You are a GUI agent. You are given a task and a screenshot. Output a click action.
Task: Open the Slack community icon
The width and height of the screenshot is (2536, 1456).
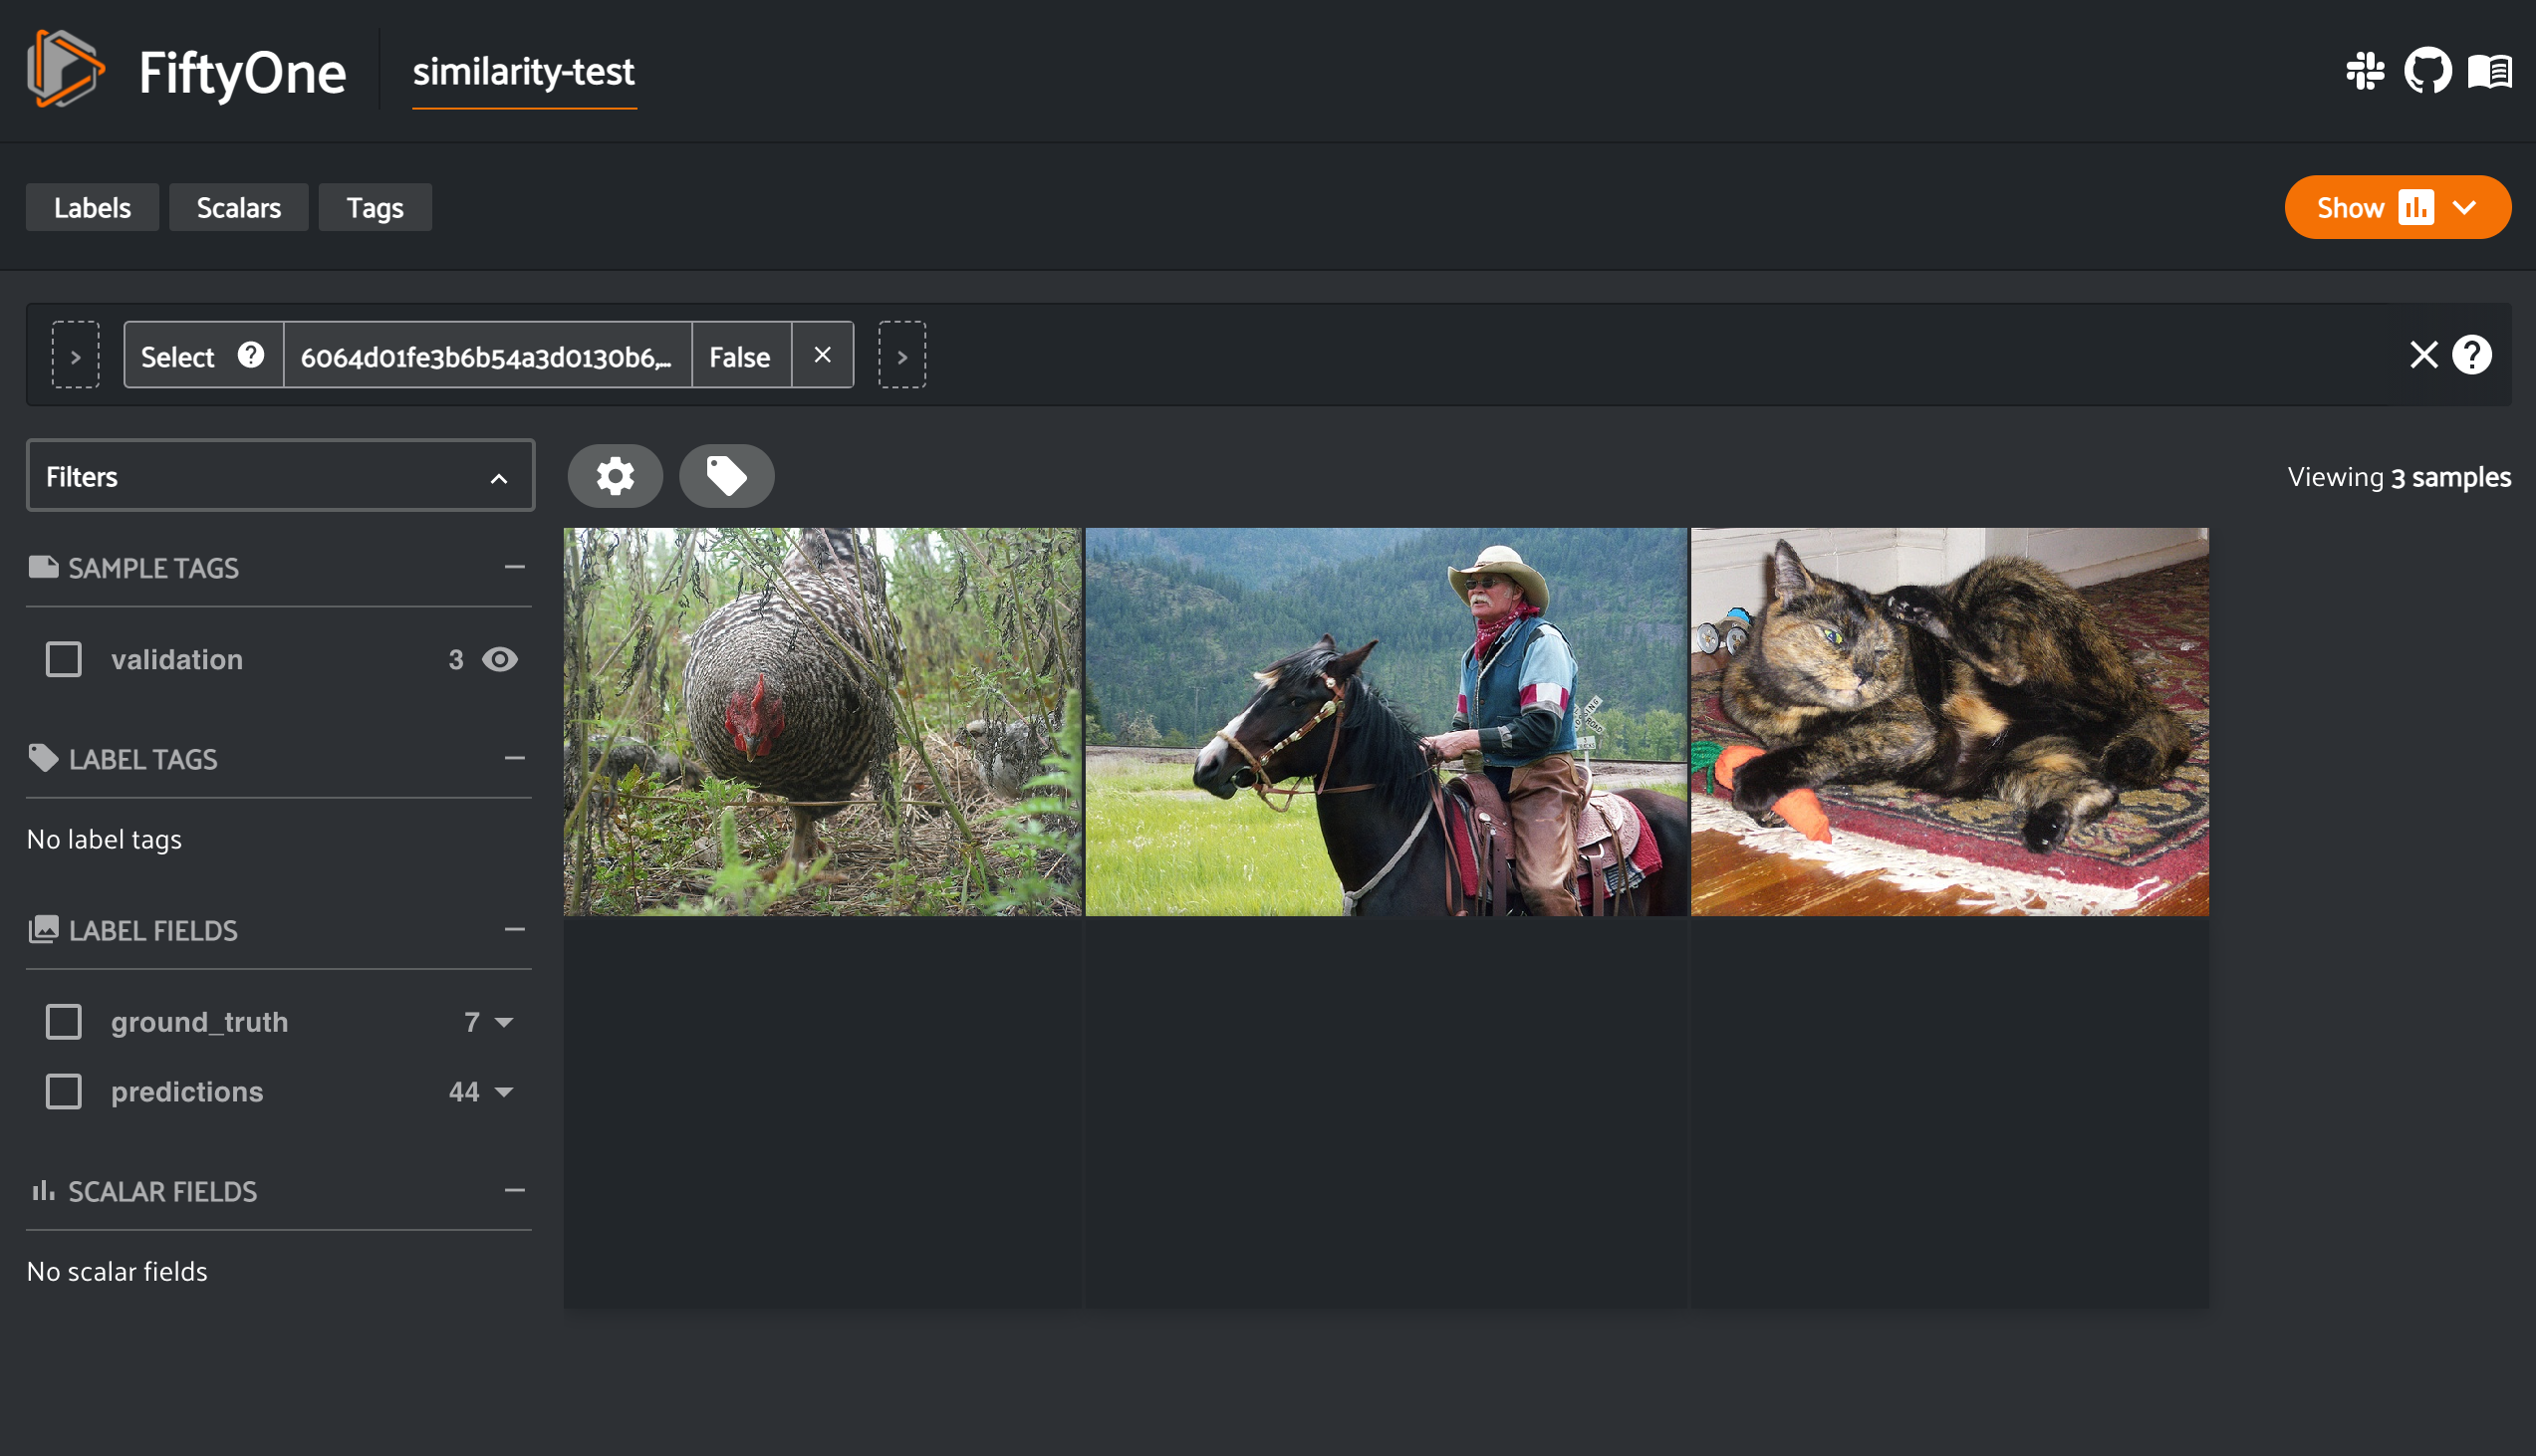point(2365,71)
